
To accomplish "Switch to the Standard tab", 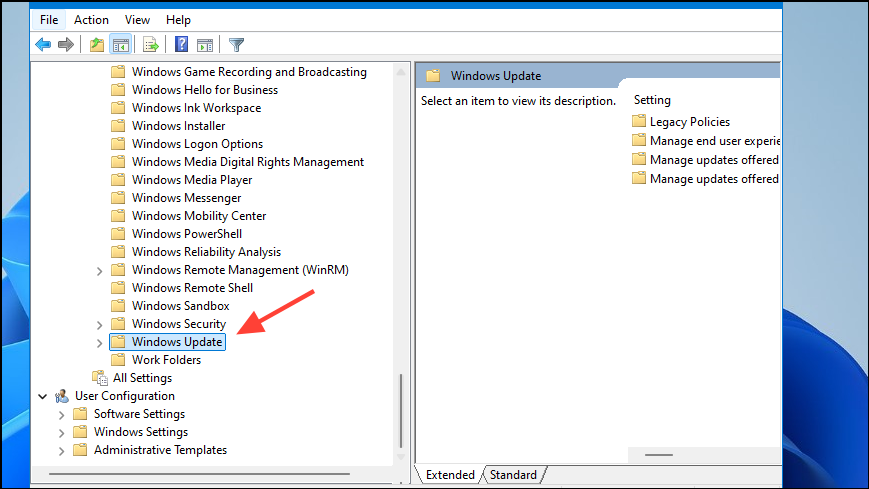I will pyautogui.click(x=513, y=475).
